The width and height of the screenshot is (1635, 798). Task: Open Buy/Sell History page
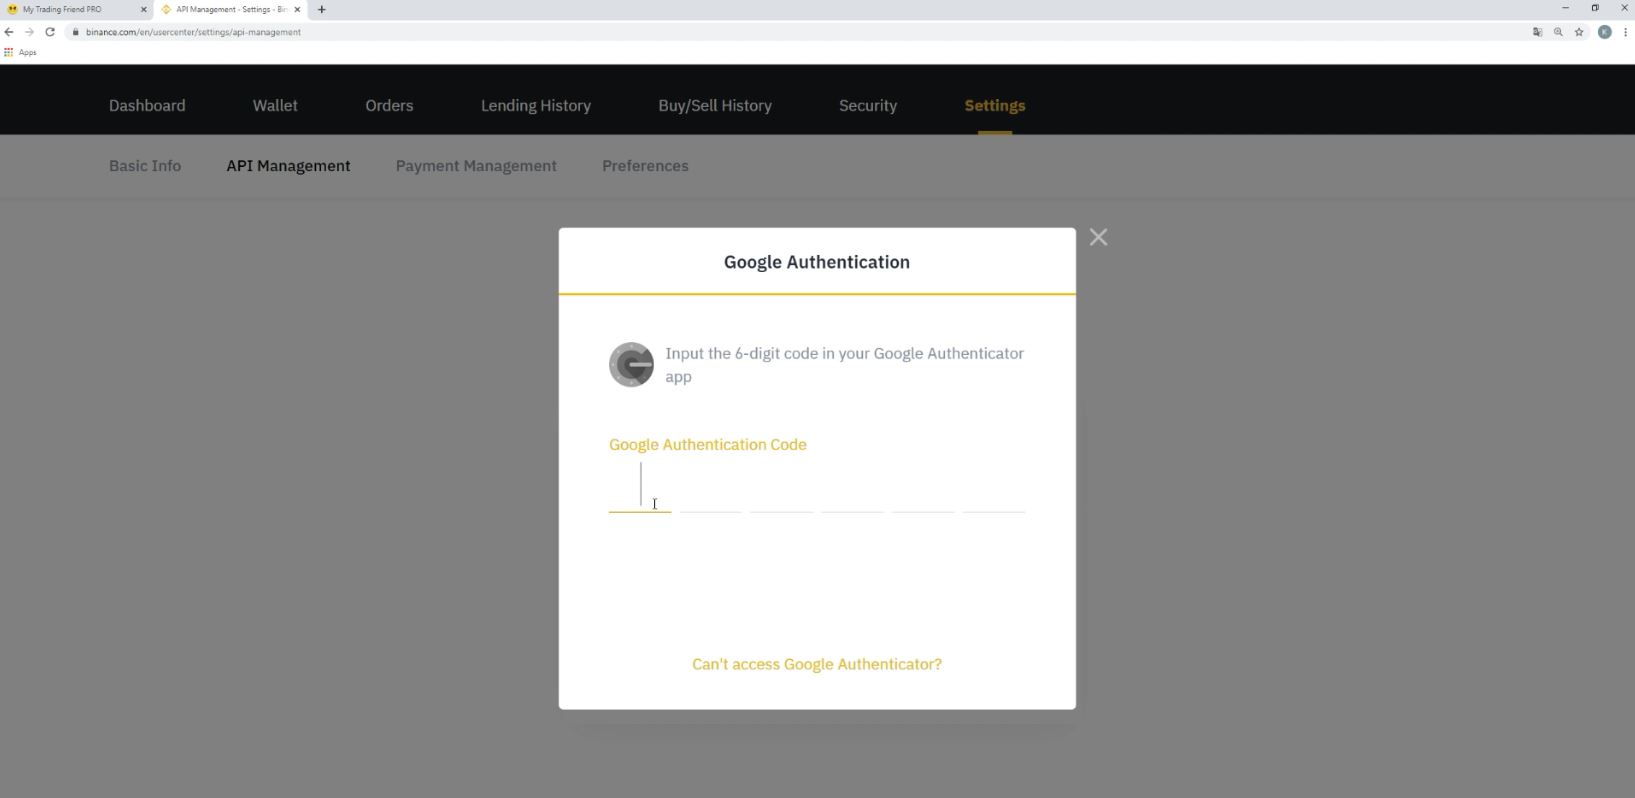coord(715,105)
